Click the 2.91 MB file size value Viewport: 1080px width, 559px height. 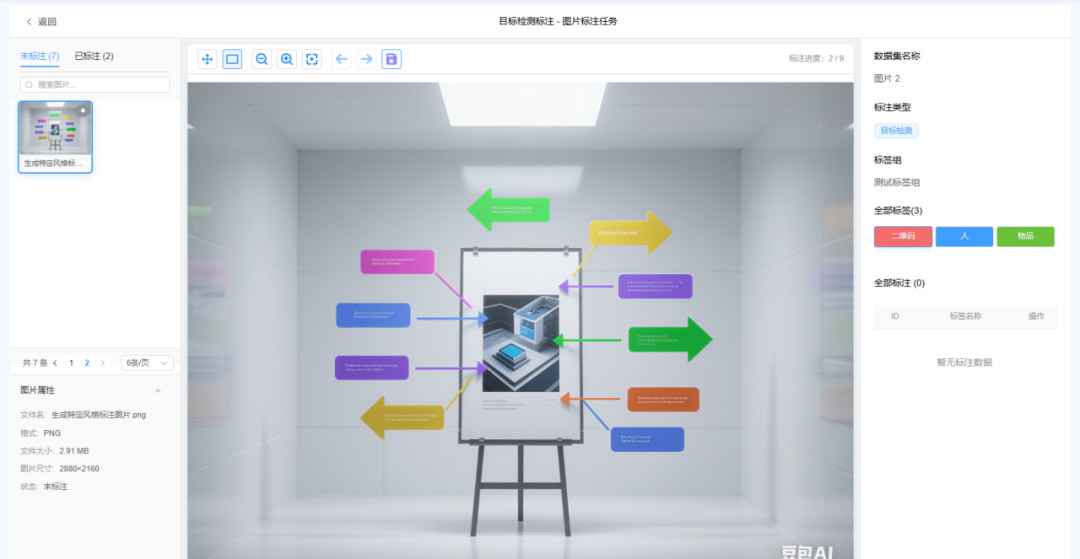click(74, 451)
